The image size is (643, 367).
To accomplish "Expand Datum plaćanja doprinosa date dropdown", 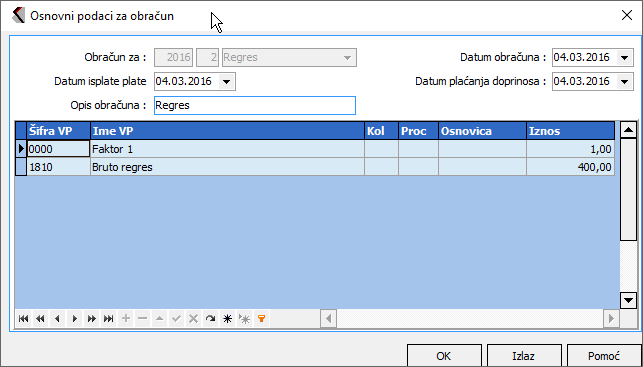I will pyautogui.click(x=625, y=81).
